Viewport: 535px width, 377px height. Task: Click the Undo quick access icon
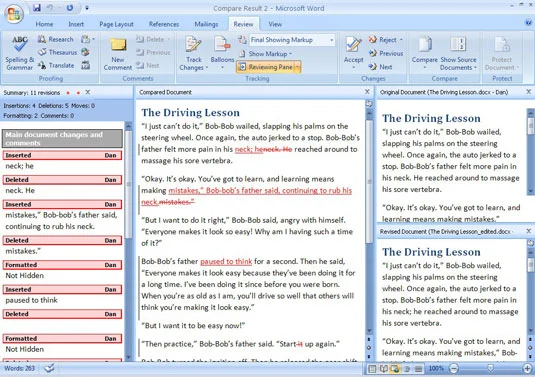tap(50, 8)
